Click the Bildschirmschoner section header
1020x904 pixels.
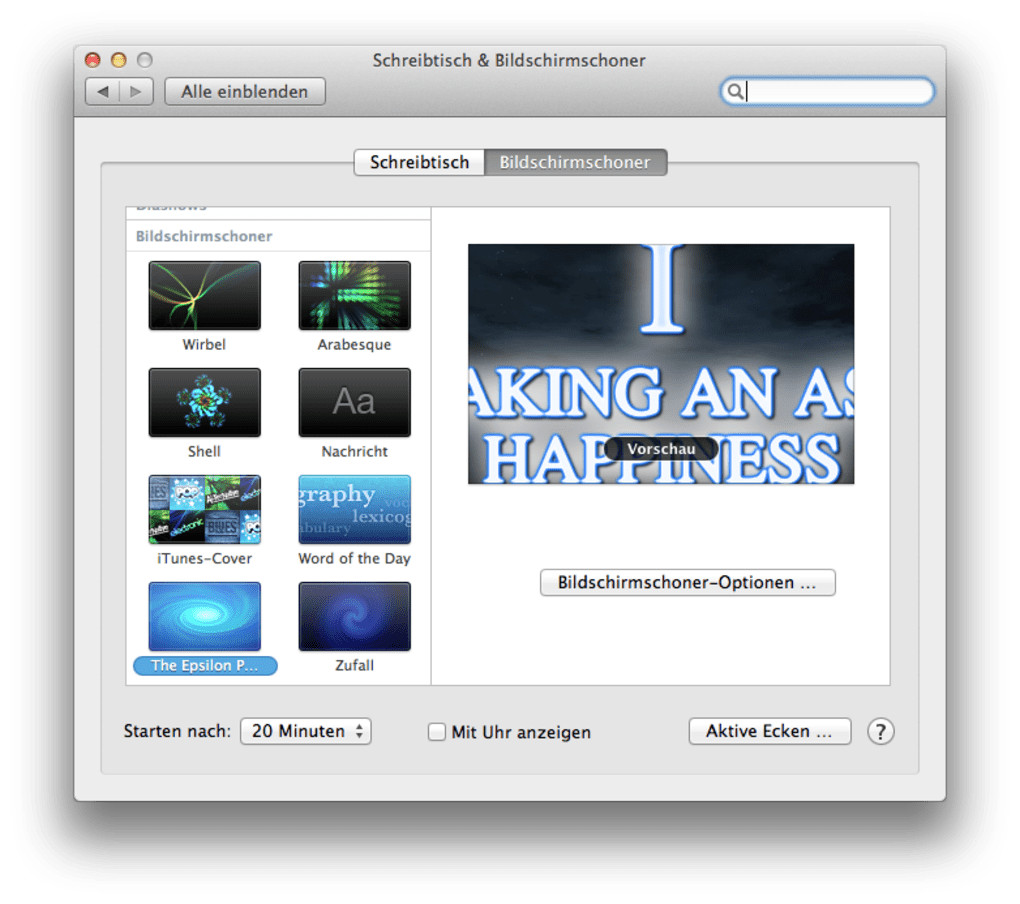coord(204,236)
